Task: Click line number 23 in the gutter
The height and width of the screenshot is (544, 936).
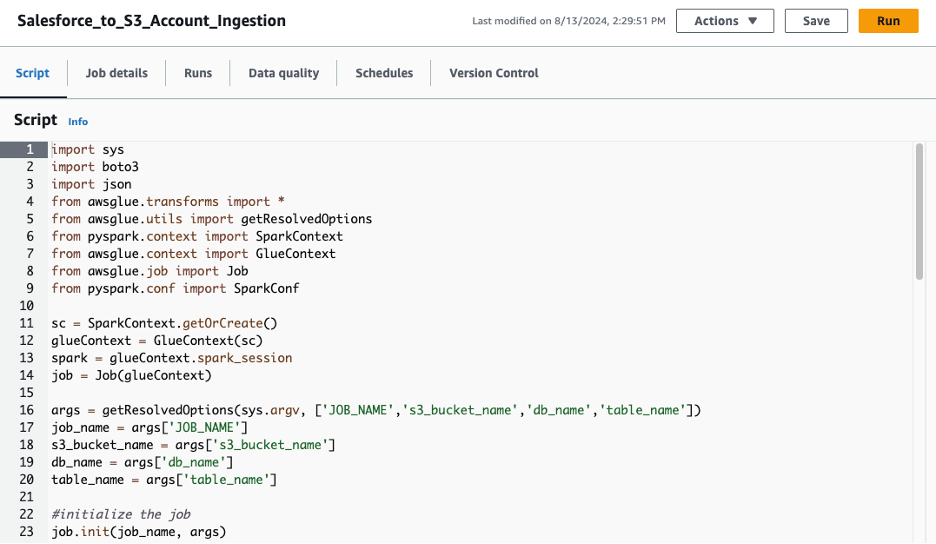Action: (x=26, y=531)
